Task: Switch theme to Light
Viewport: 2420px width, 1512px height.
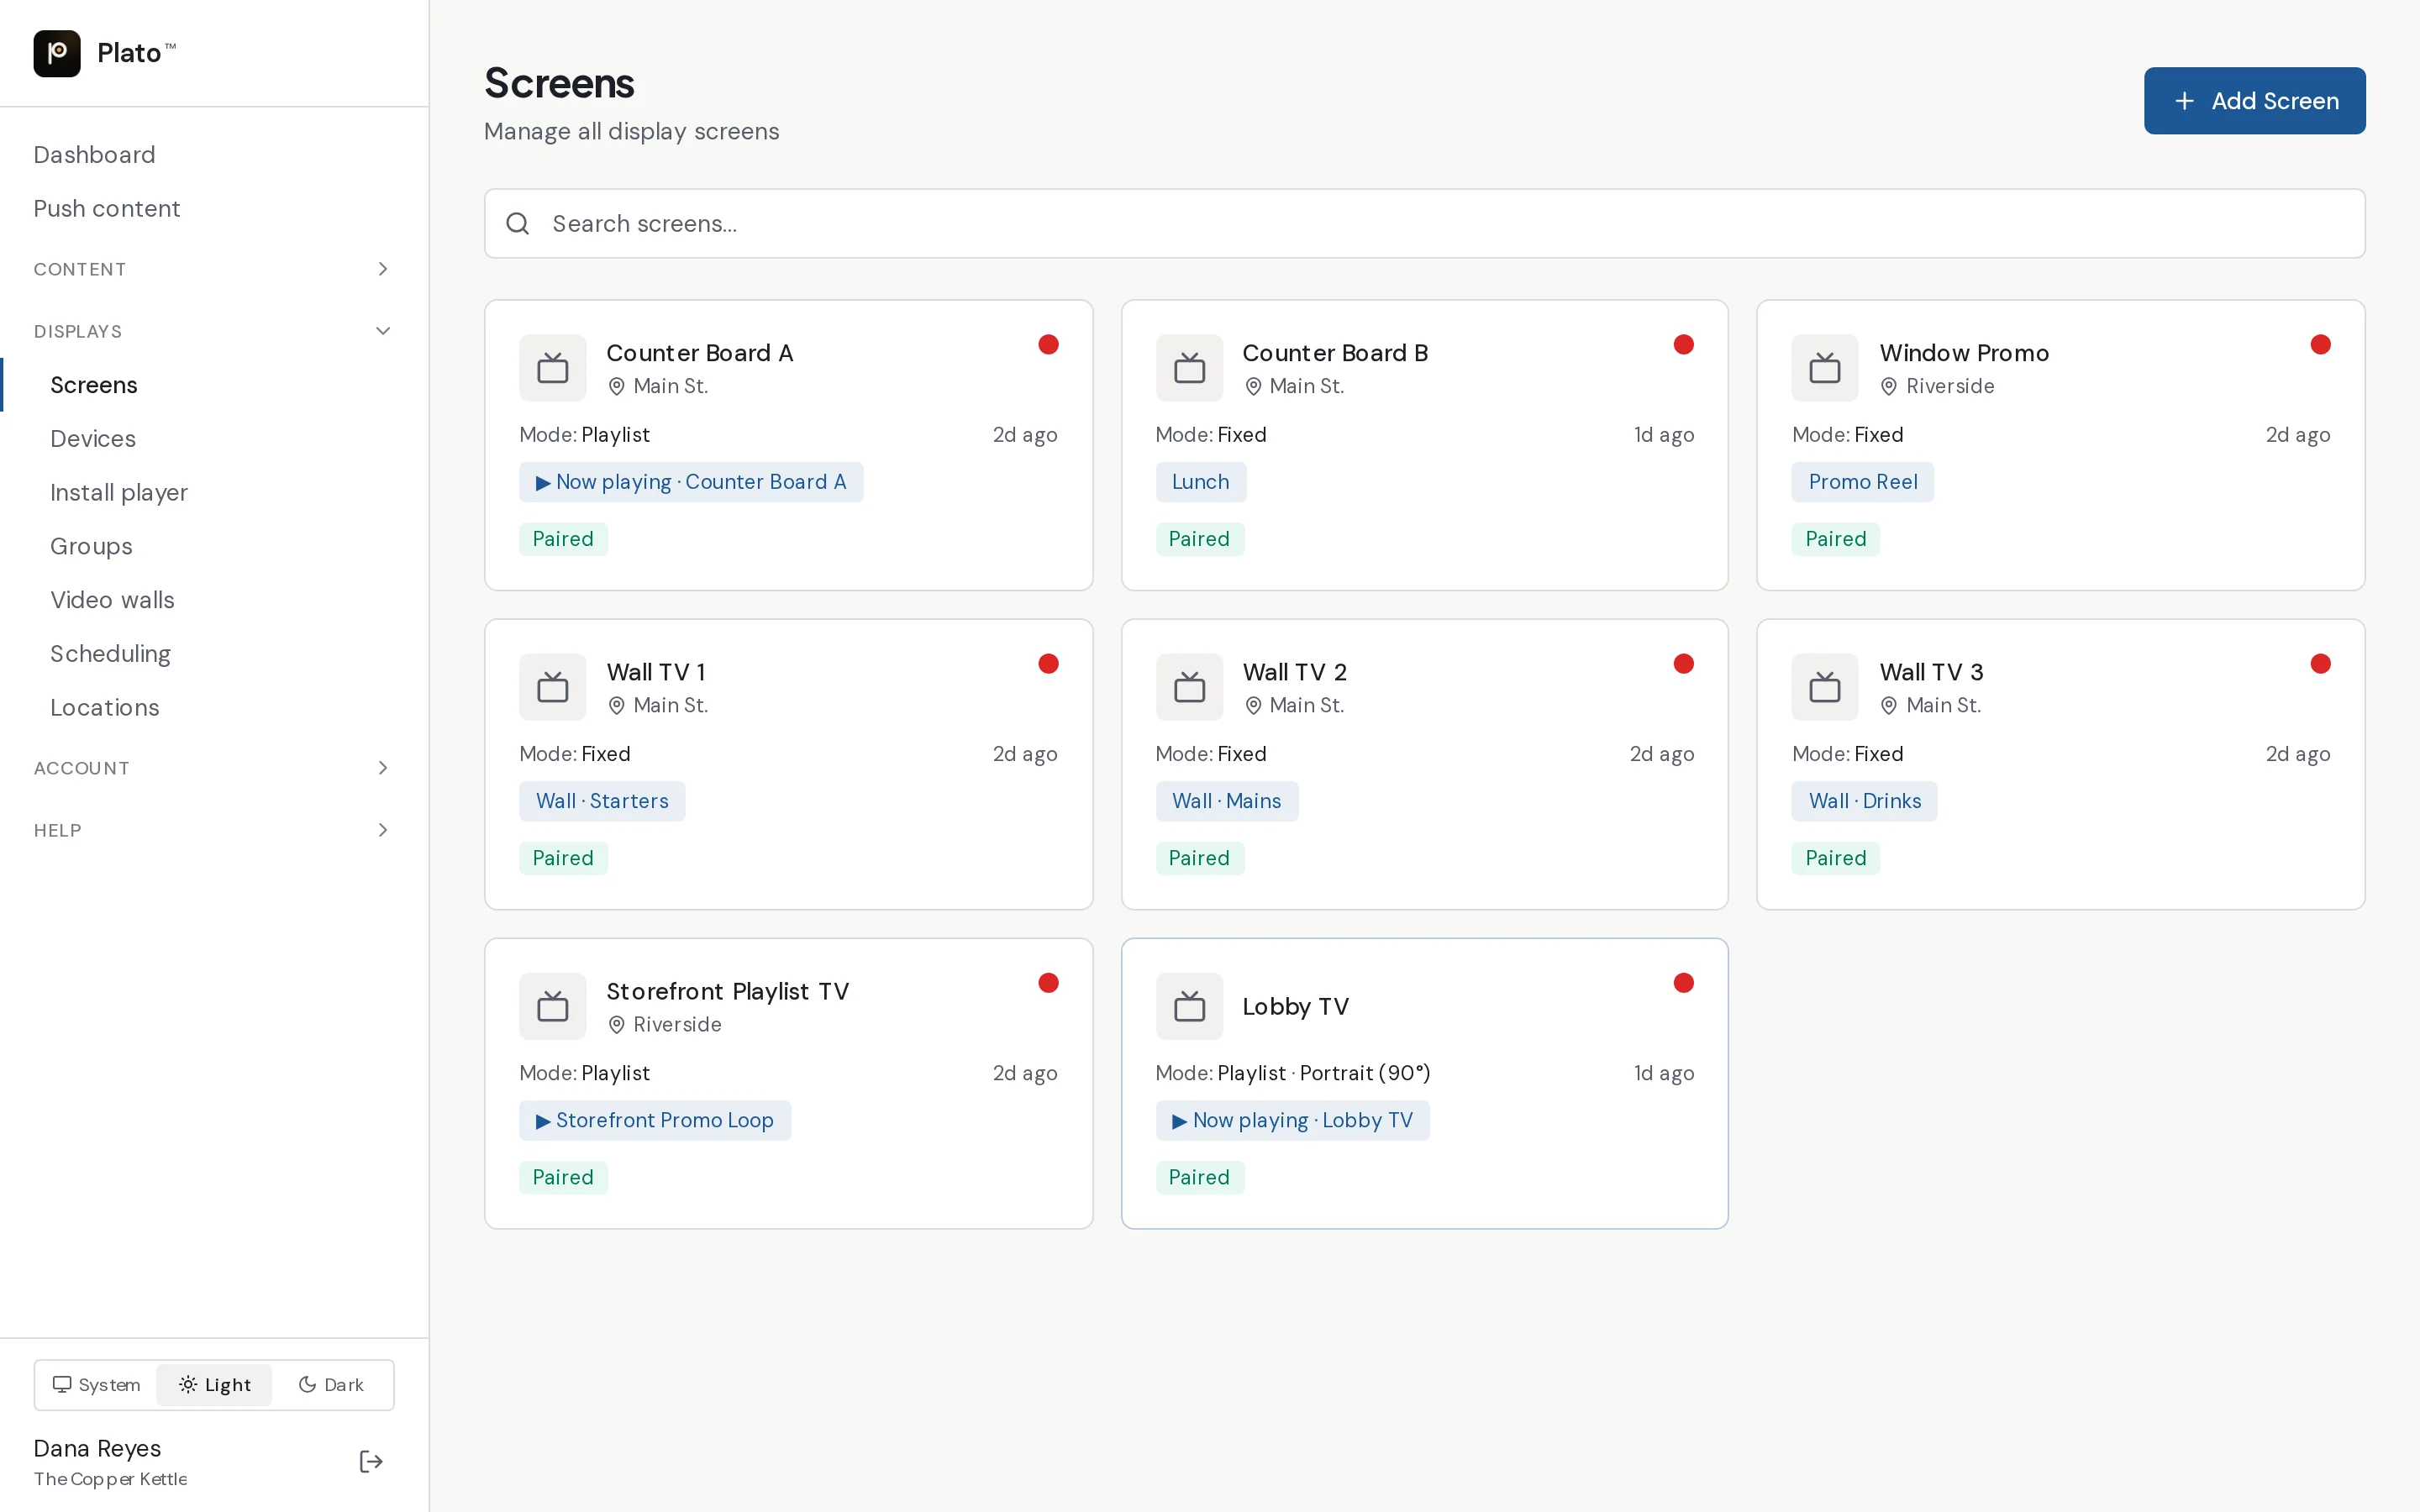Action: [215, 1385]
